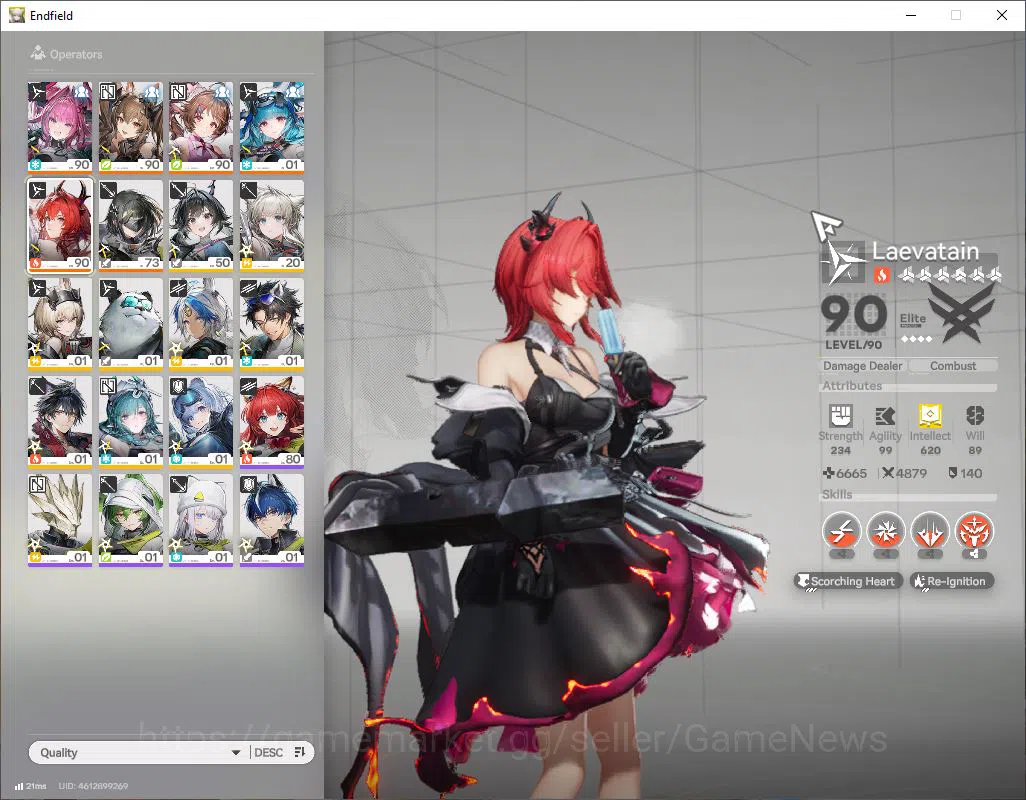Select the short brown-haired girl operator card

pyautogui.click(x=201, y=127)
